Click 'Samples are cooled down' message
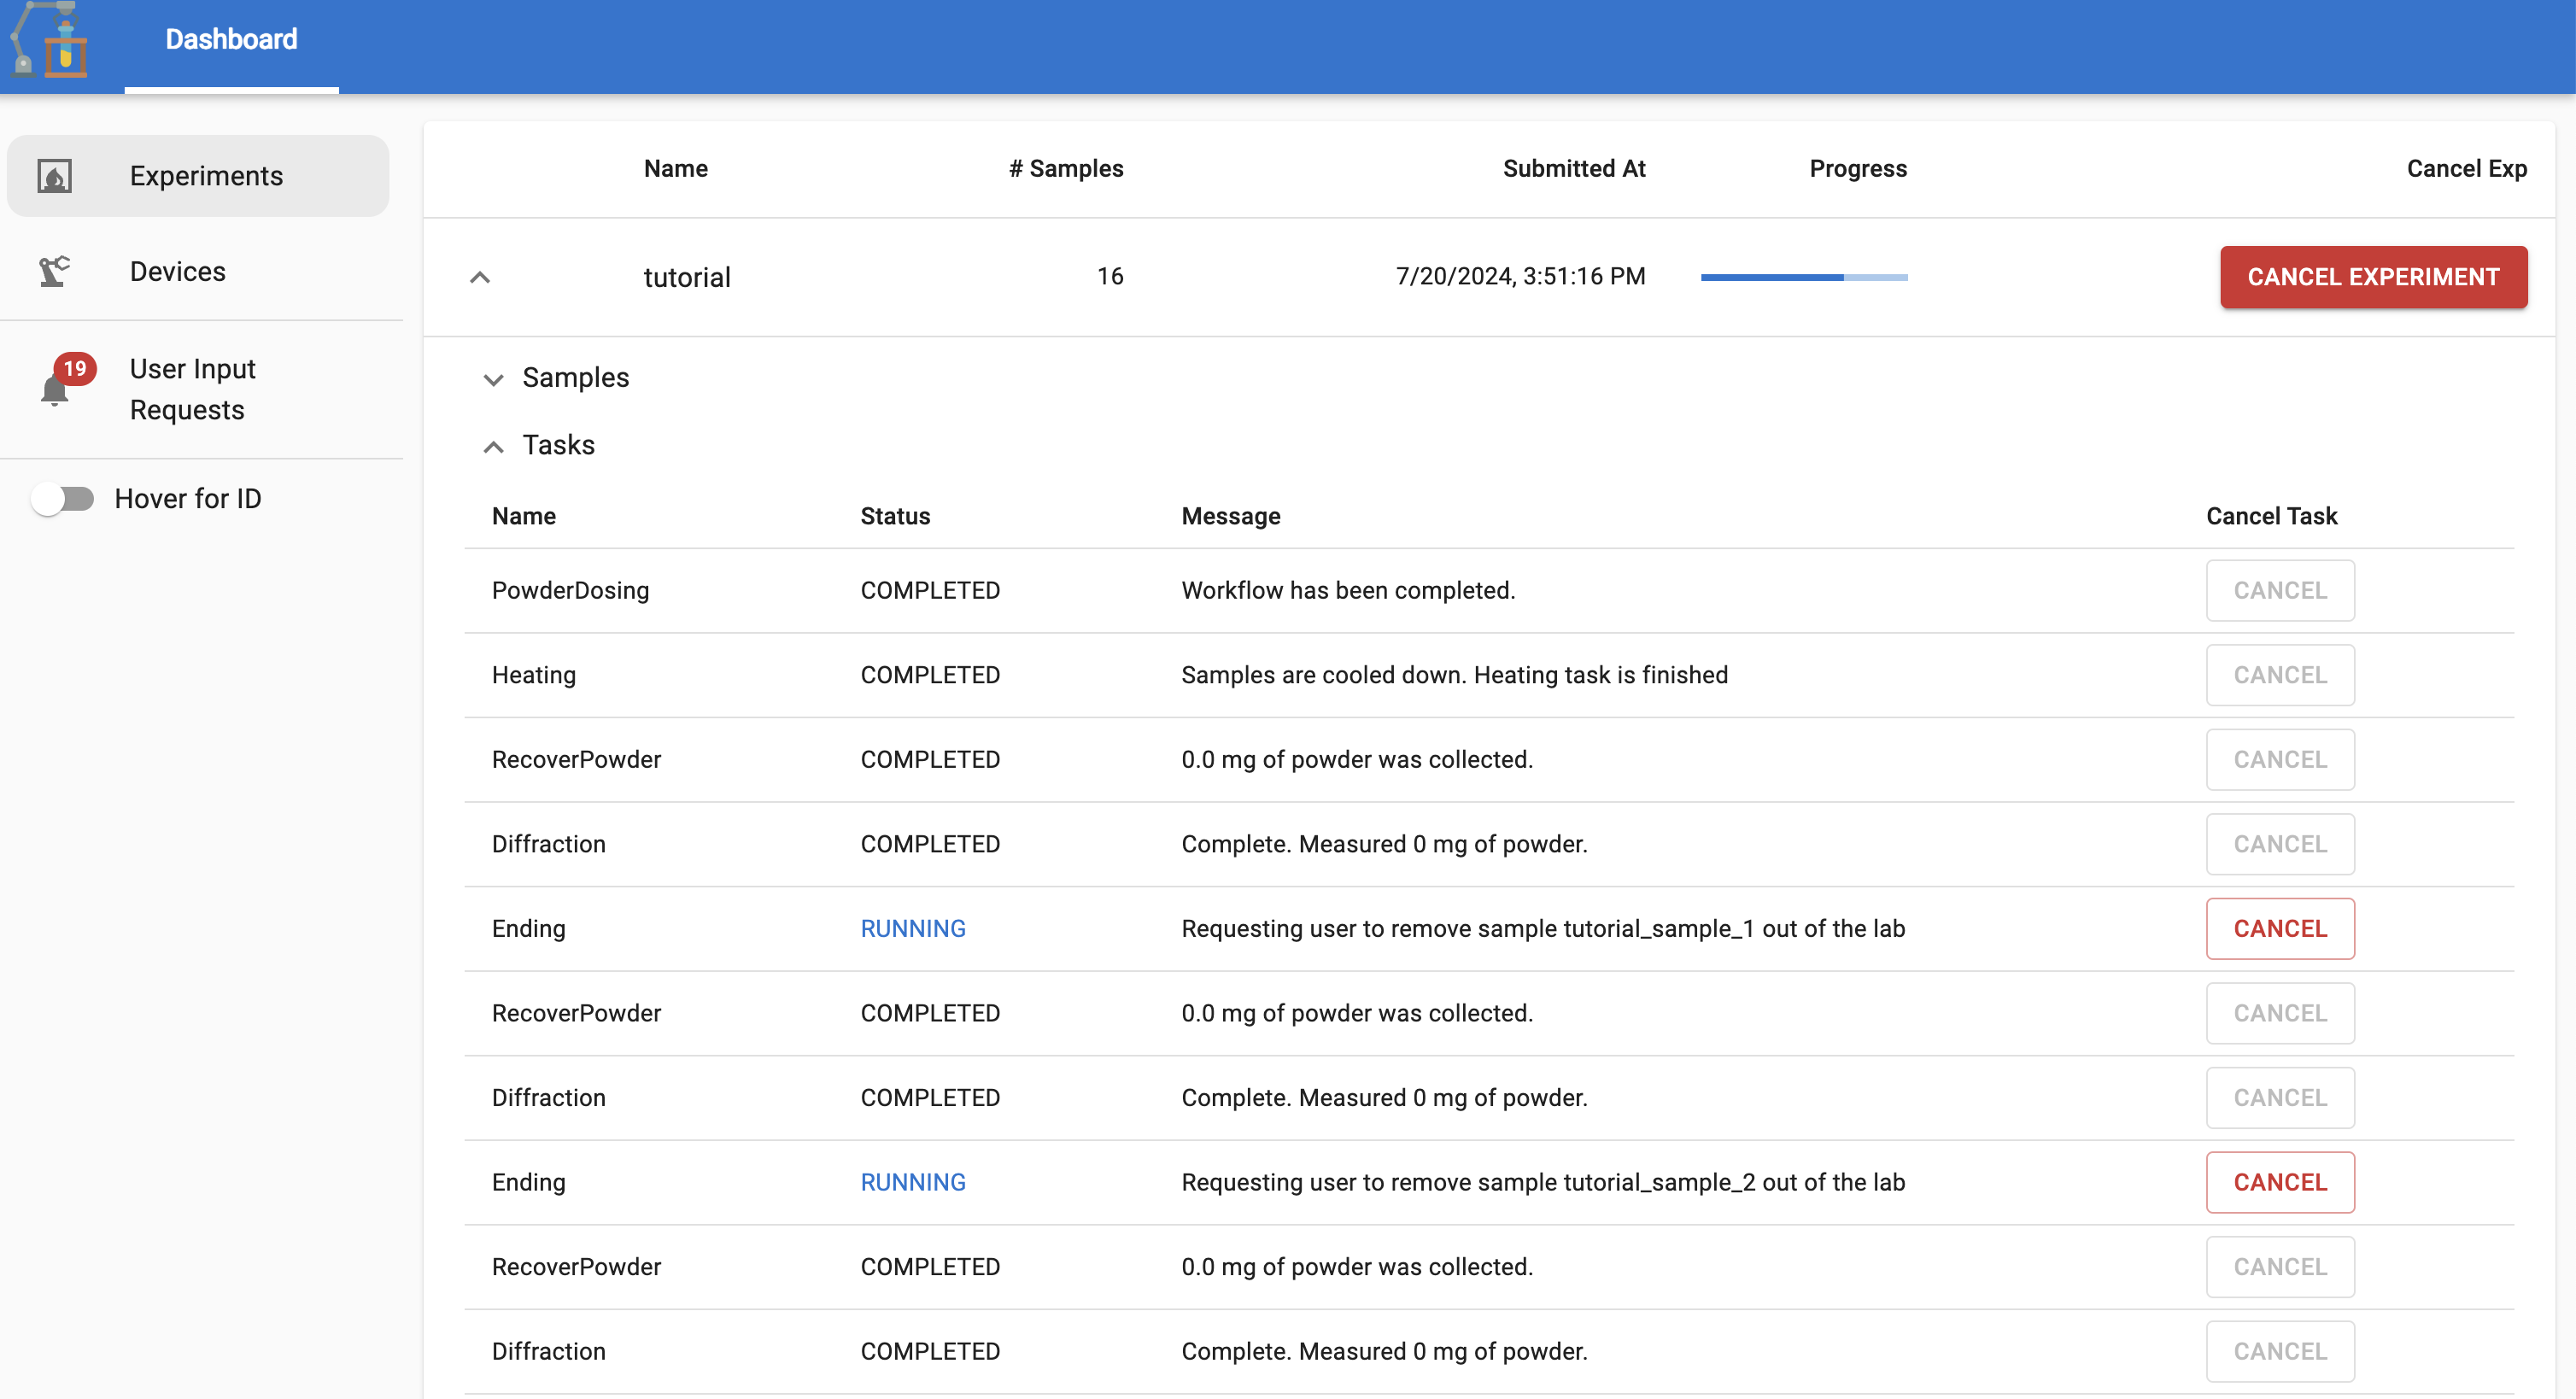Screen dimensions: 2576x1399 tap(1454, 675)
